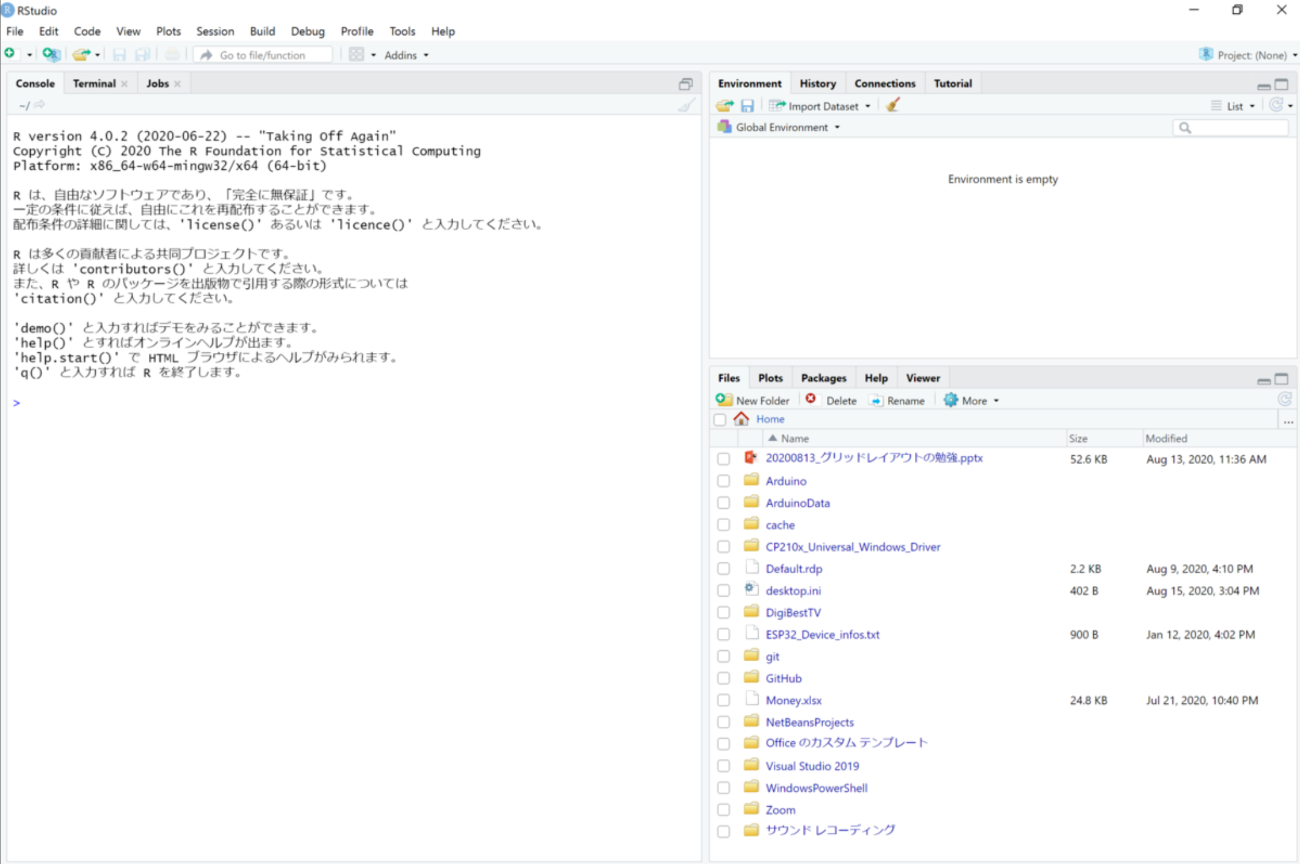Click the Home breadcrumb link
1300x864 pixels.
pyautogui.click(x=770, y=419)
